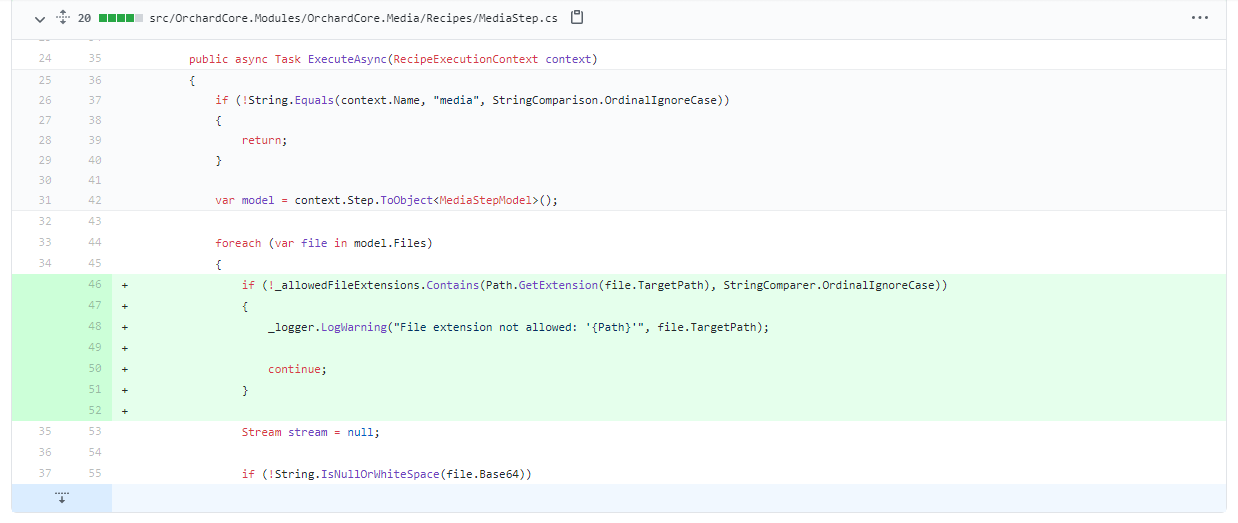The height and width of the screenshot is (523, 1238).
Task: Click the expand-all diff lines icon
Action: (62, 18)
